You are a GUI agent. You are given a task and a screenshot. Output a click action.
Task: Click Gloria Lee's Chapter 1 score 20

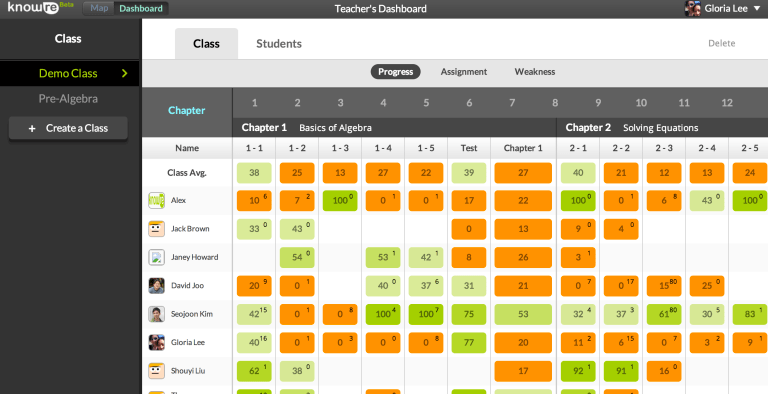pos(523,343)
